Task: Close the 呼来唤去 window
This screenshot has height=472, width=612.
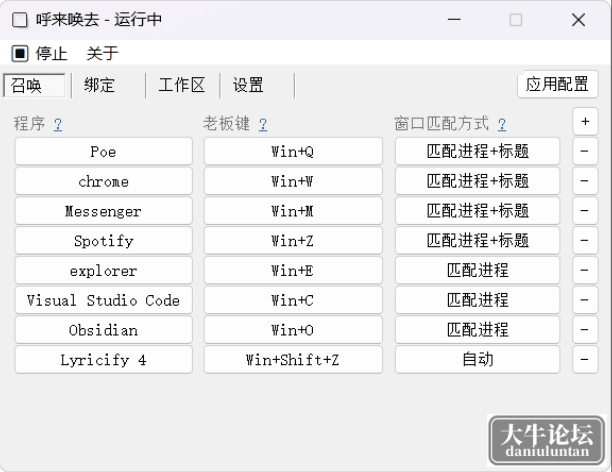Action: click(578, 20)
